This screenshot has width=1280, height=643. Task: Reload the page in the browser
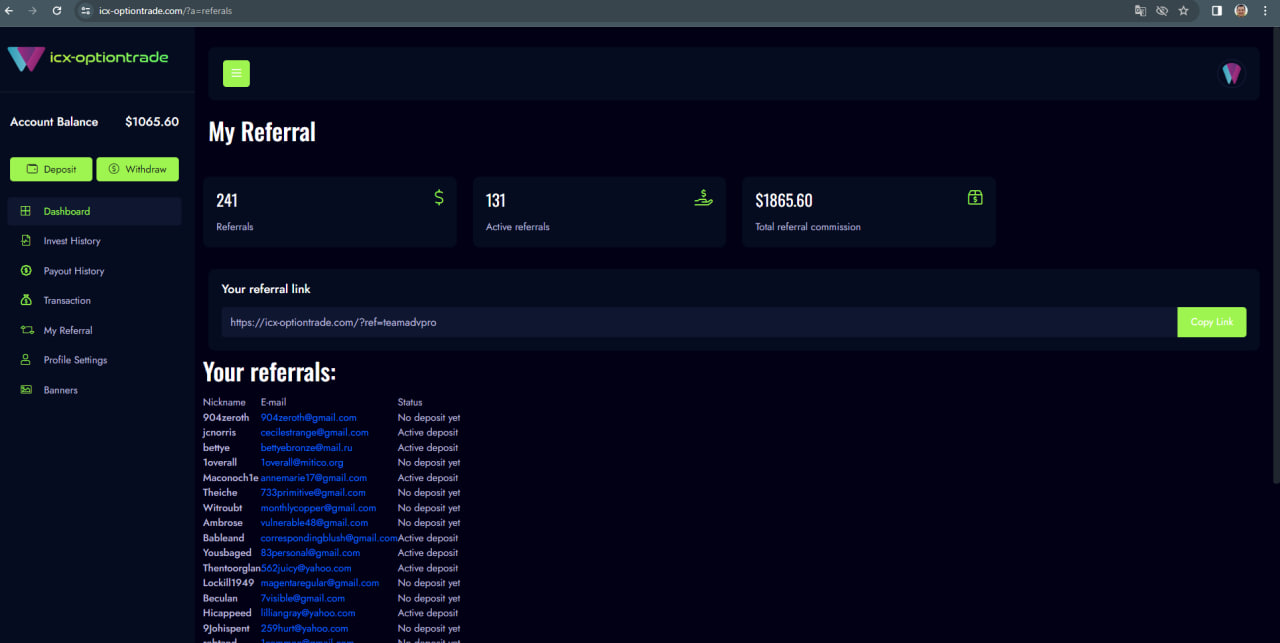point(56,10)
